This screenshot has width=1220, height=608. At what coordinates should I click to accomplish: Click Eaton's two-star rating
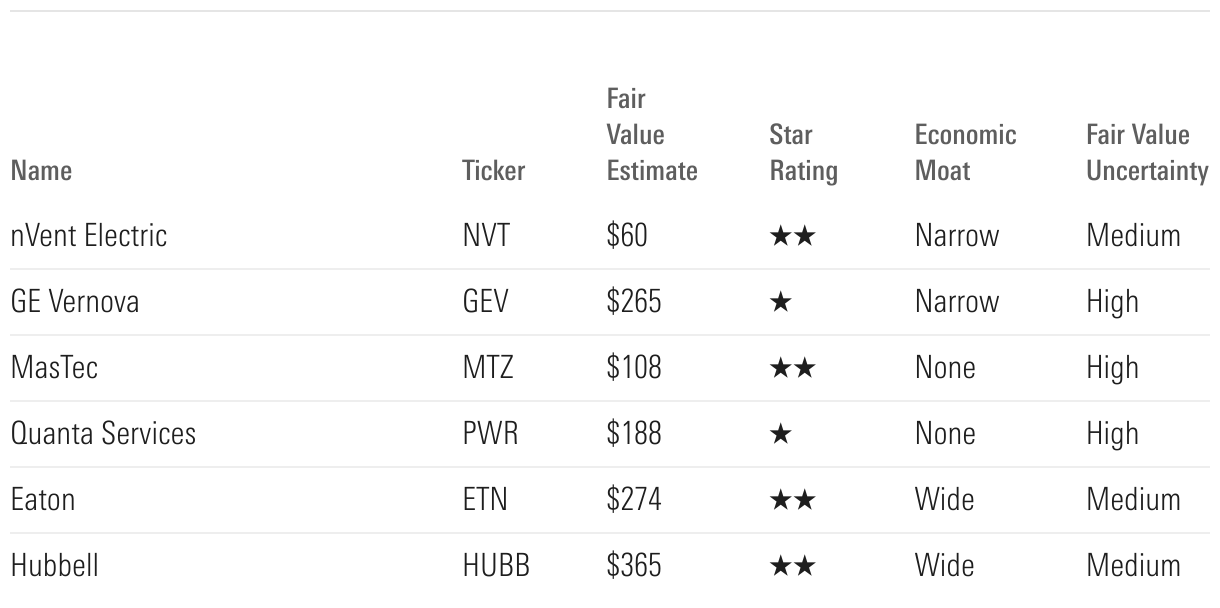(793, 501)
